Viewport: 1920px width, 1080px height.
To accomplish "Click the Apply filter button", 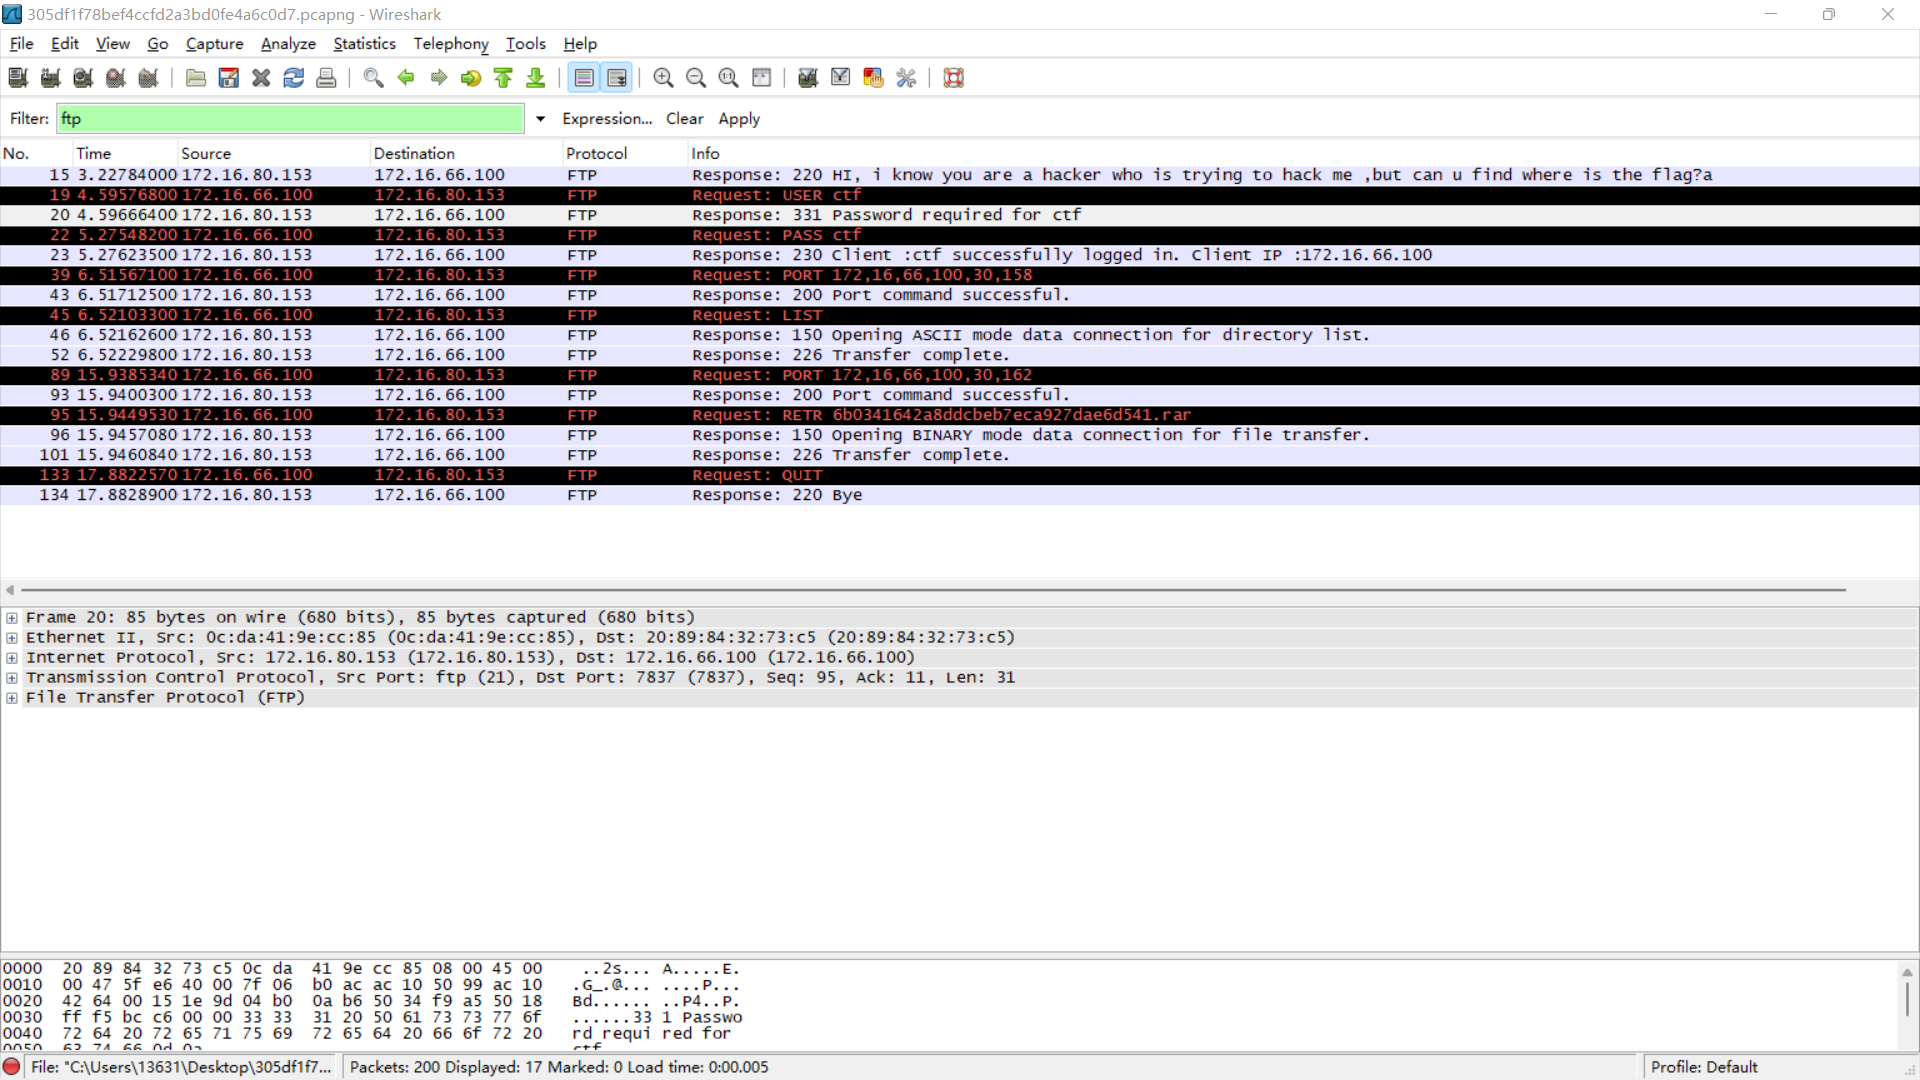I will coord(738,119).
